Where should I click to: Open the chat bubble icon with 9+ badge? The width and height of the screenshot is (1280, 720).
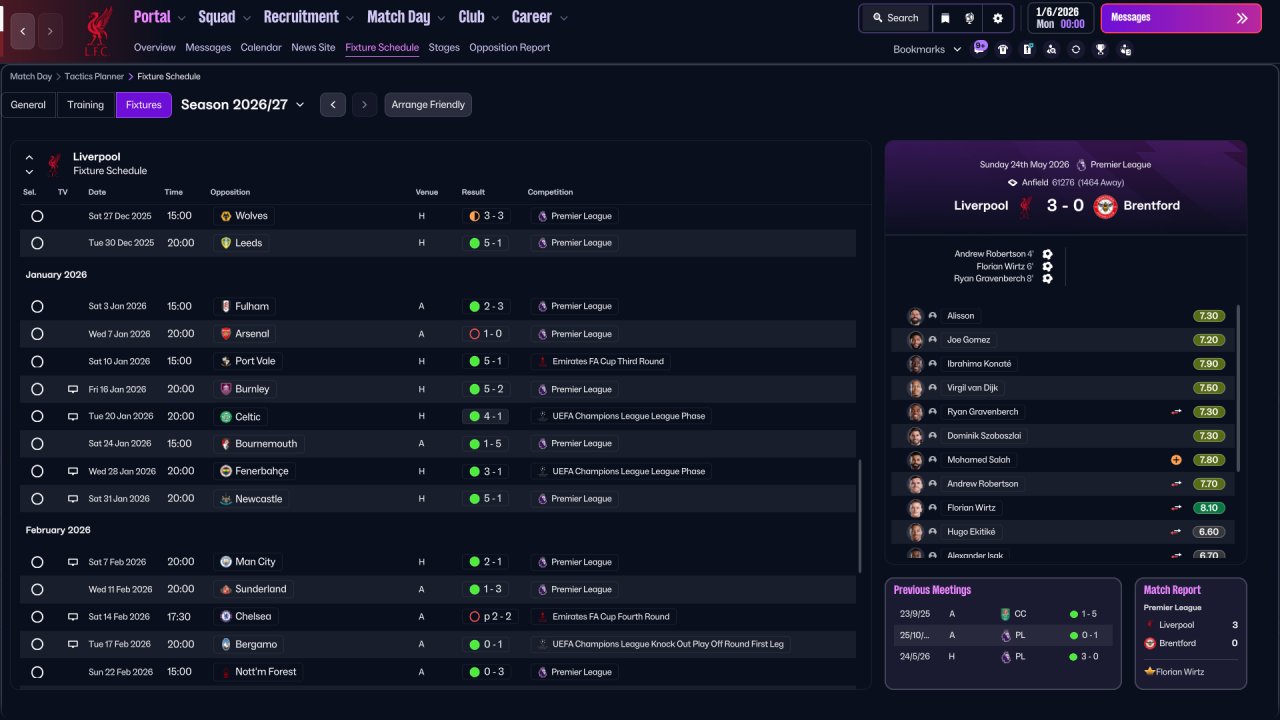(x=979, y=48)
